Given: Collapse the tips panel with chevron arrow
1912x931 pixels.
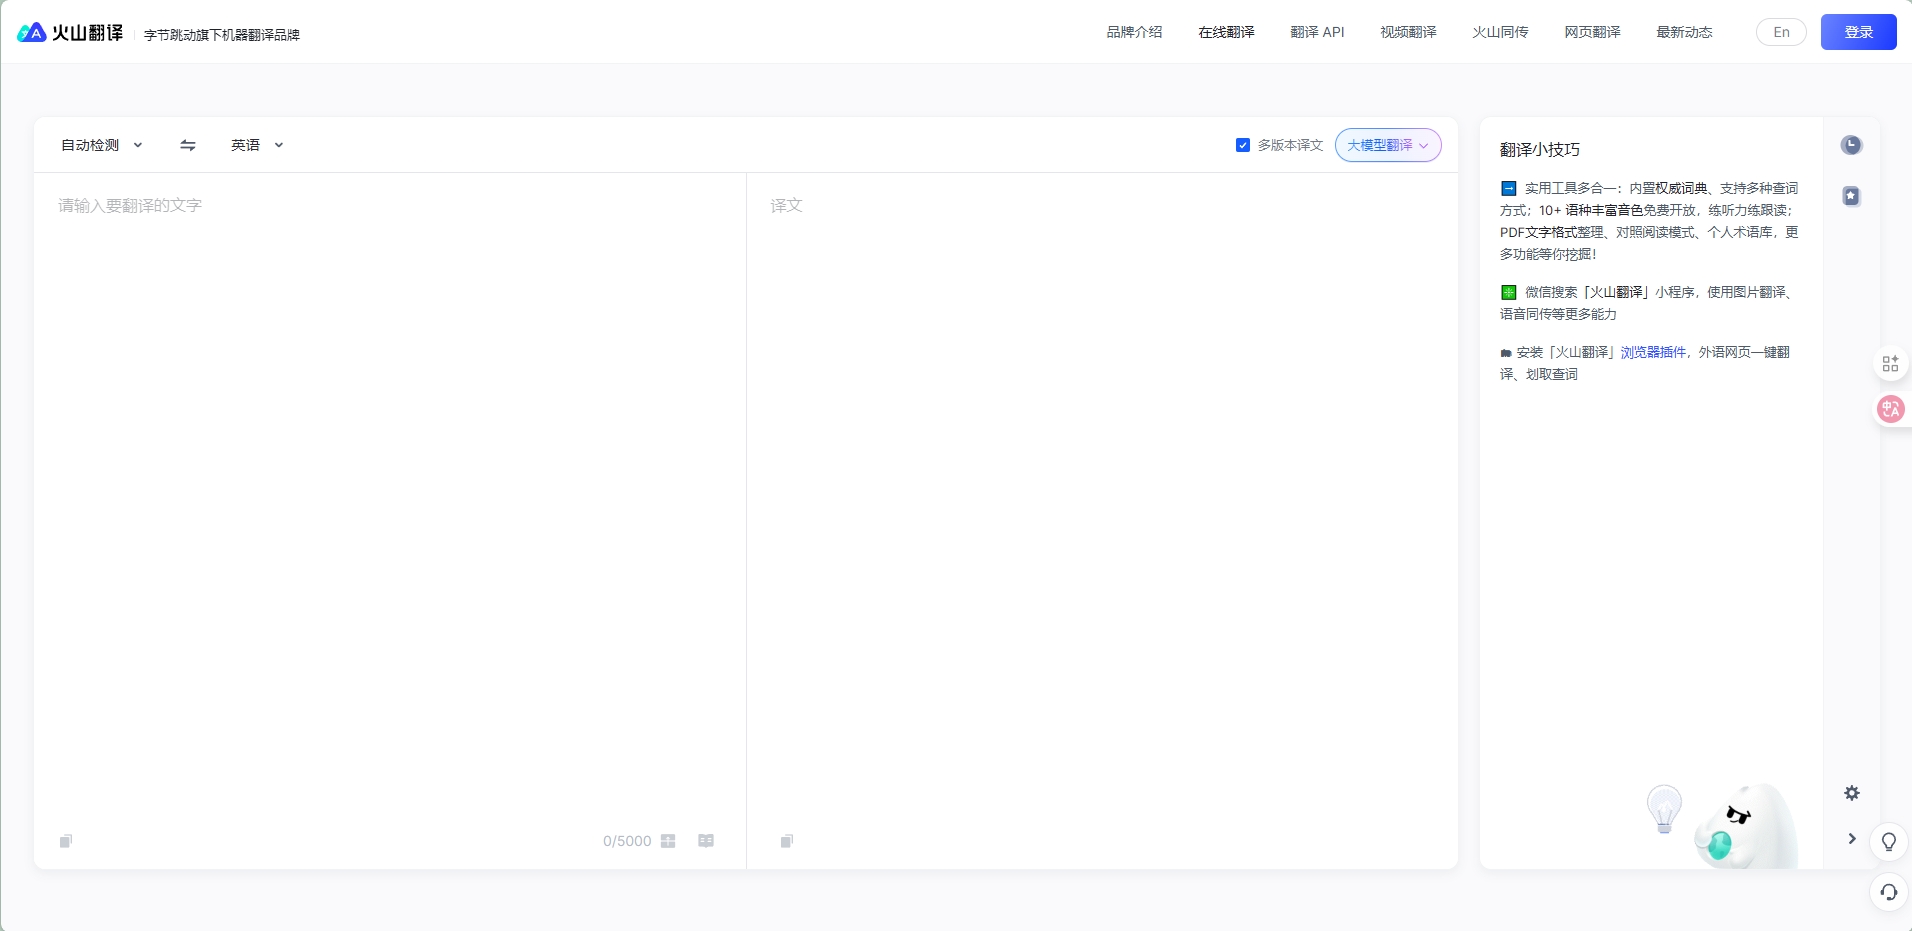Looking at the screenshot, I should point(1851,839).
